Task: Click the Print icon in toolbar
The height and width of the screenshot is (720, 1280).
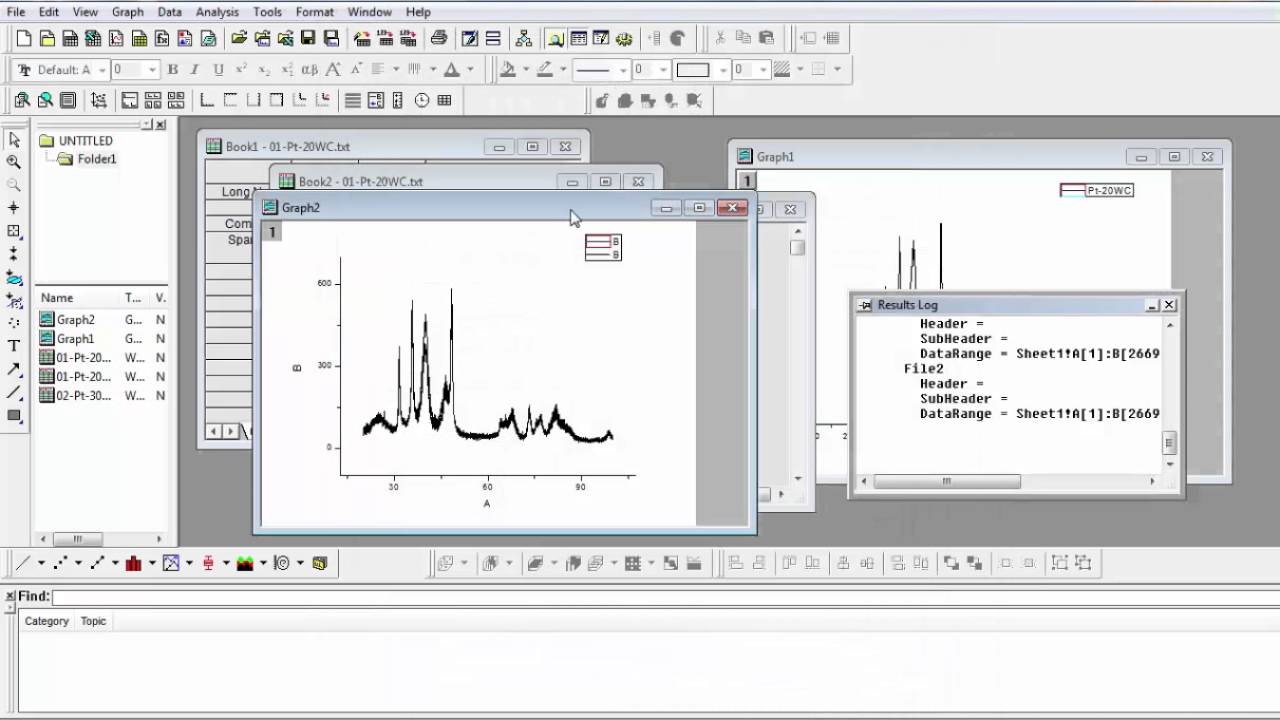Action: (438, 39)
